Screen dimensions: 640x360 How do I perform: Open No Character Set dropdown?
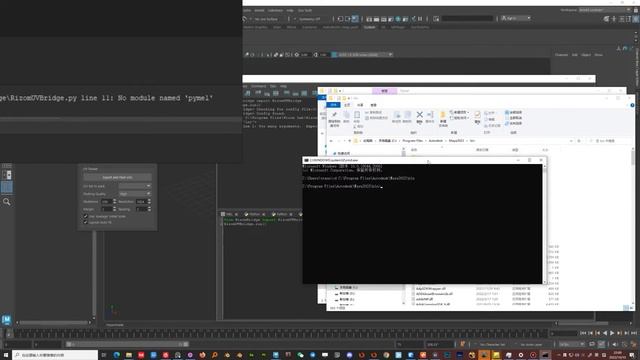493,344
